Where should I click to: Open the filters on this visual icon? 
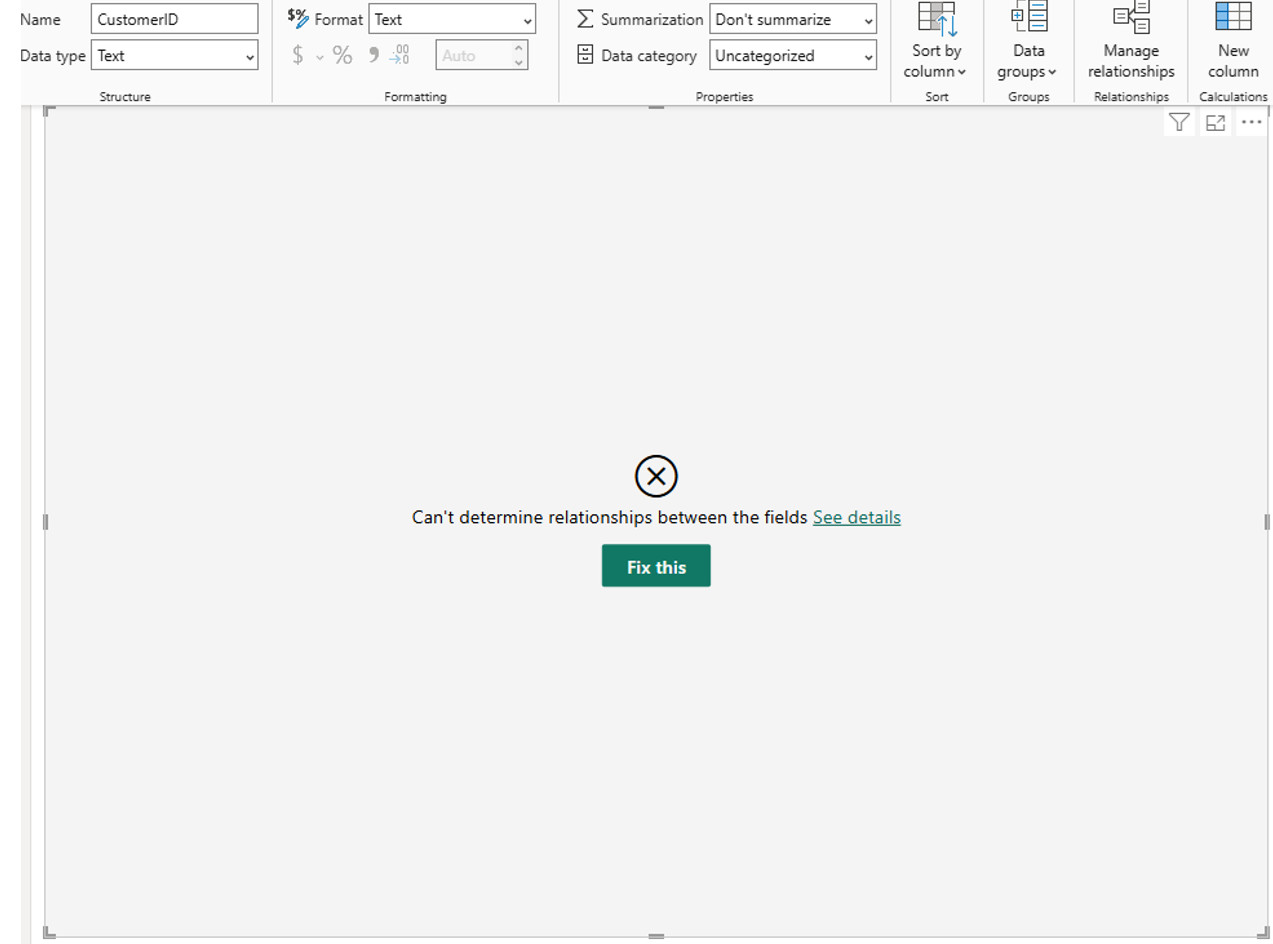click(1179, 122)
